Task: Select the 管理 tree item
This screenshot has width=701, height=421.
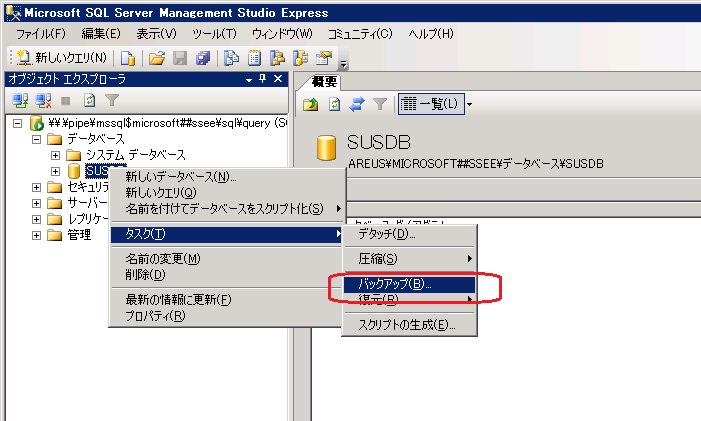Action: pos(79,235)
